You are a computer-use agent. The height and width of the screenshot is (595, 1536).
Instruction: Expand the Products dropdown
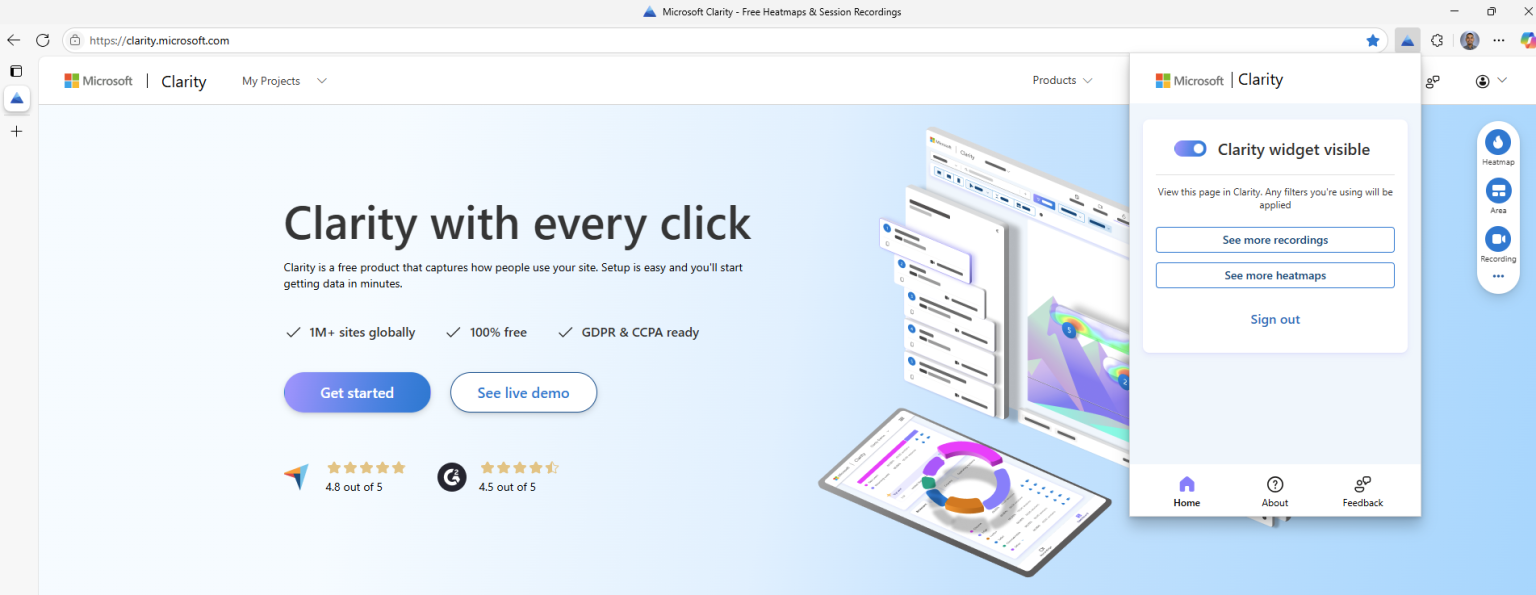pyautogui.click(x=1062, y=80)
